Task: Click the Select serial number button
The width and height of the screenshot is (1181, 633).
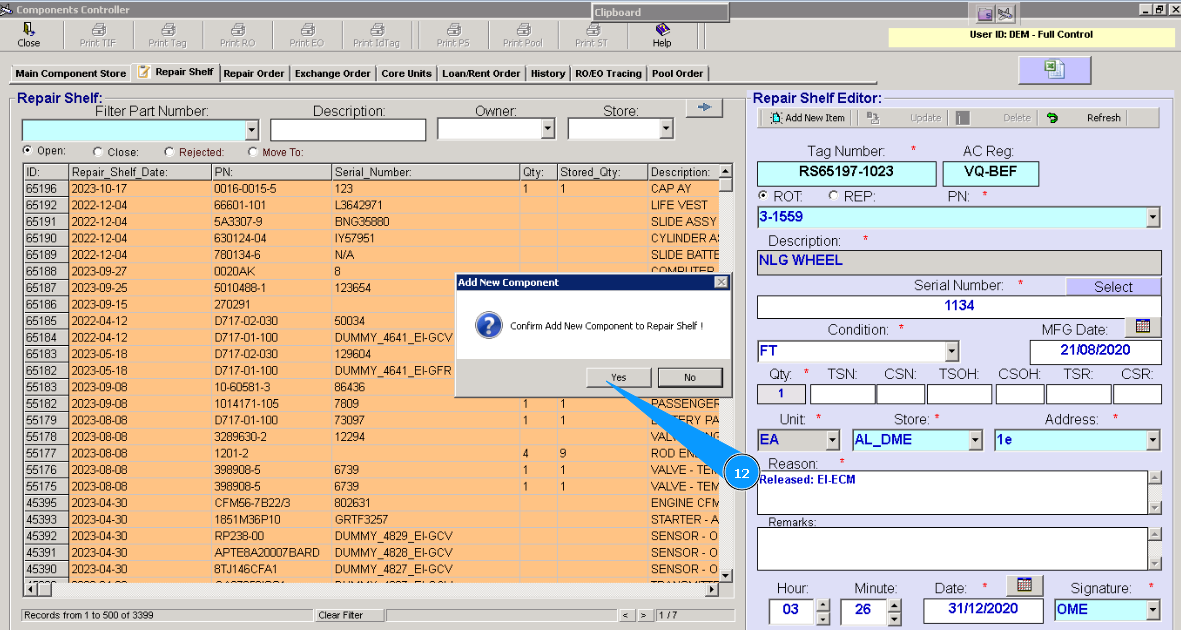Action: pyautogui.click(x=1112, y=287)
